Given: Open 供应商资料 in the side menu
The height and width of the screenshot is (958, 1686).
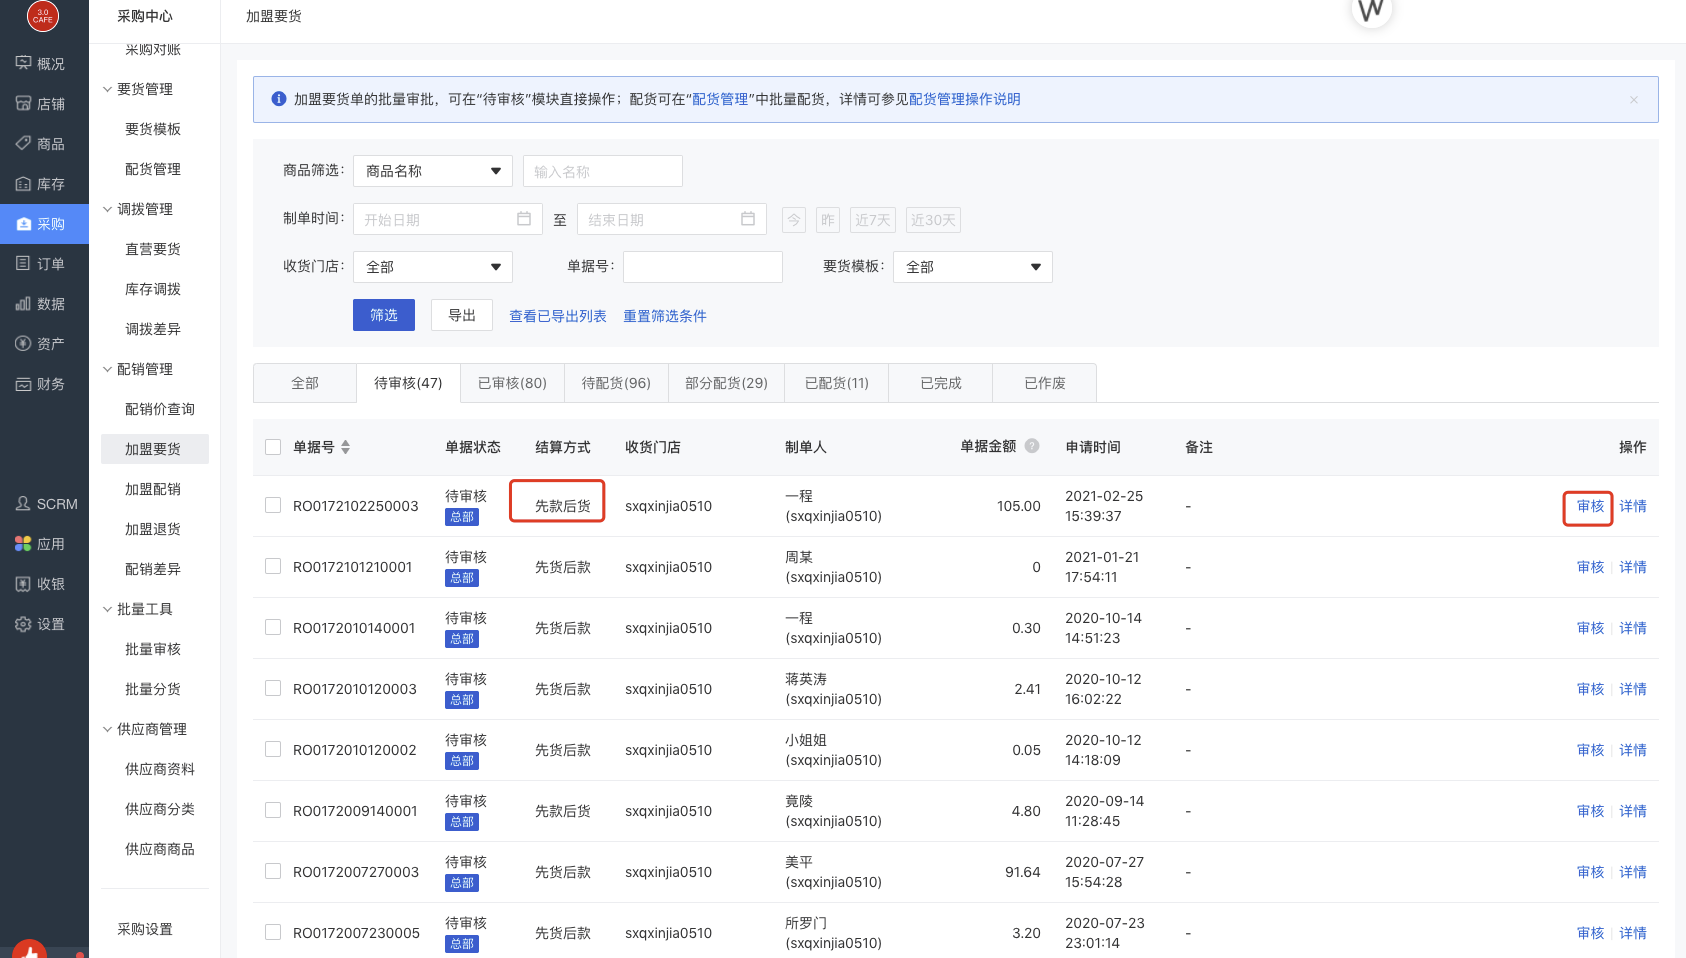Looking at the screenshot, I should (160, 769).
